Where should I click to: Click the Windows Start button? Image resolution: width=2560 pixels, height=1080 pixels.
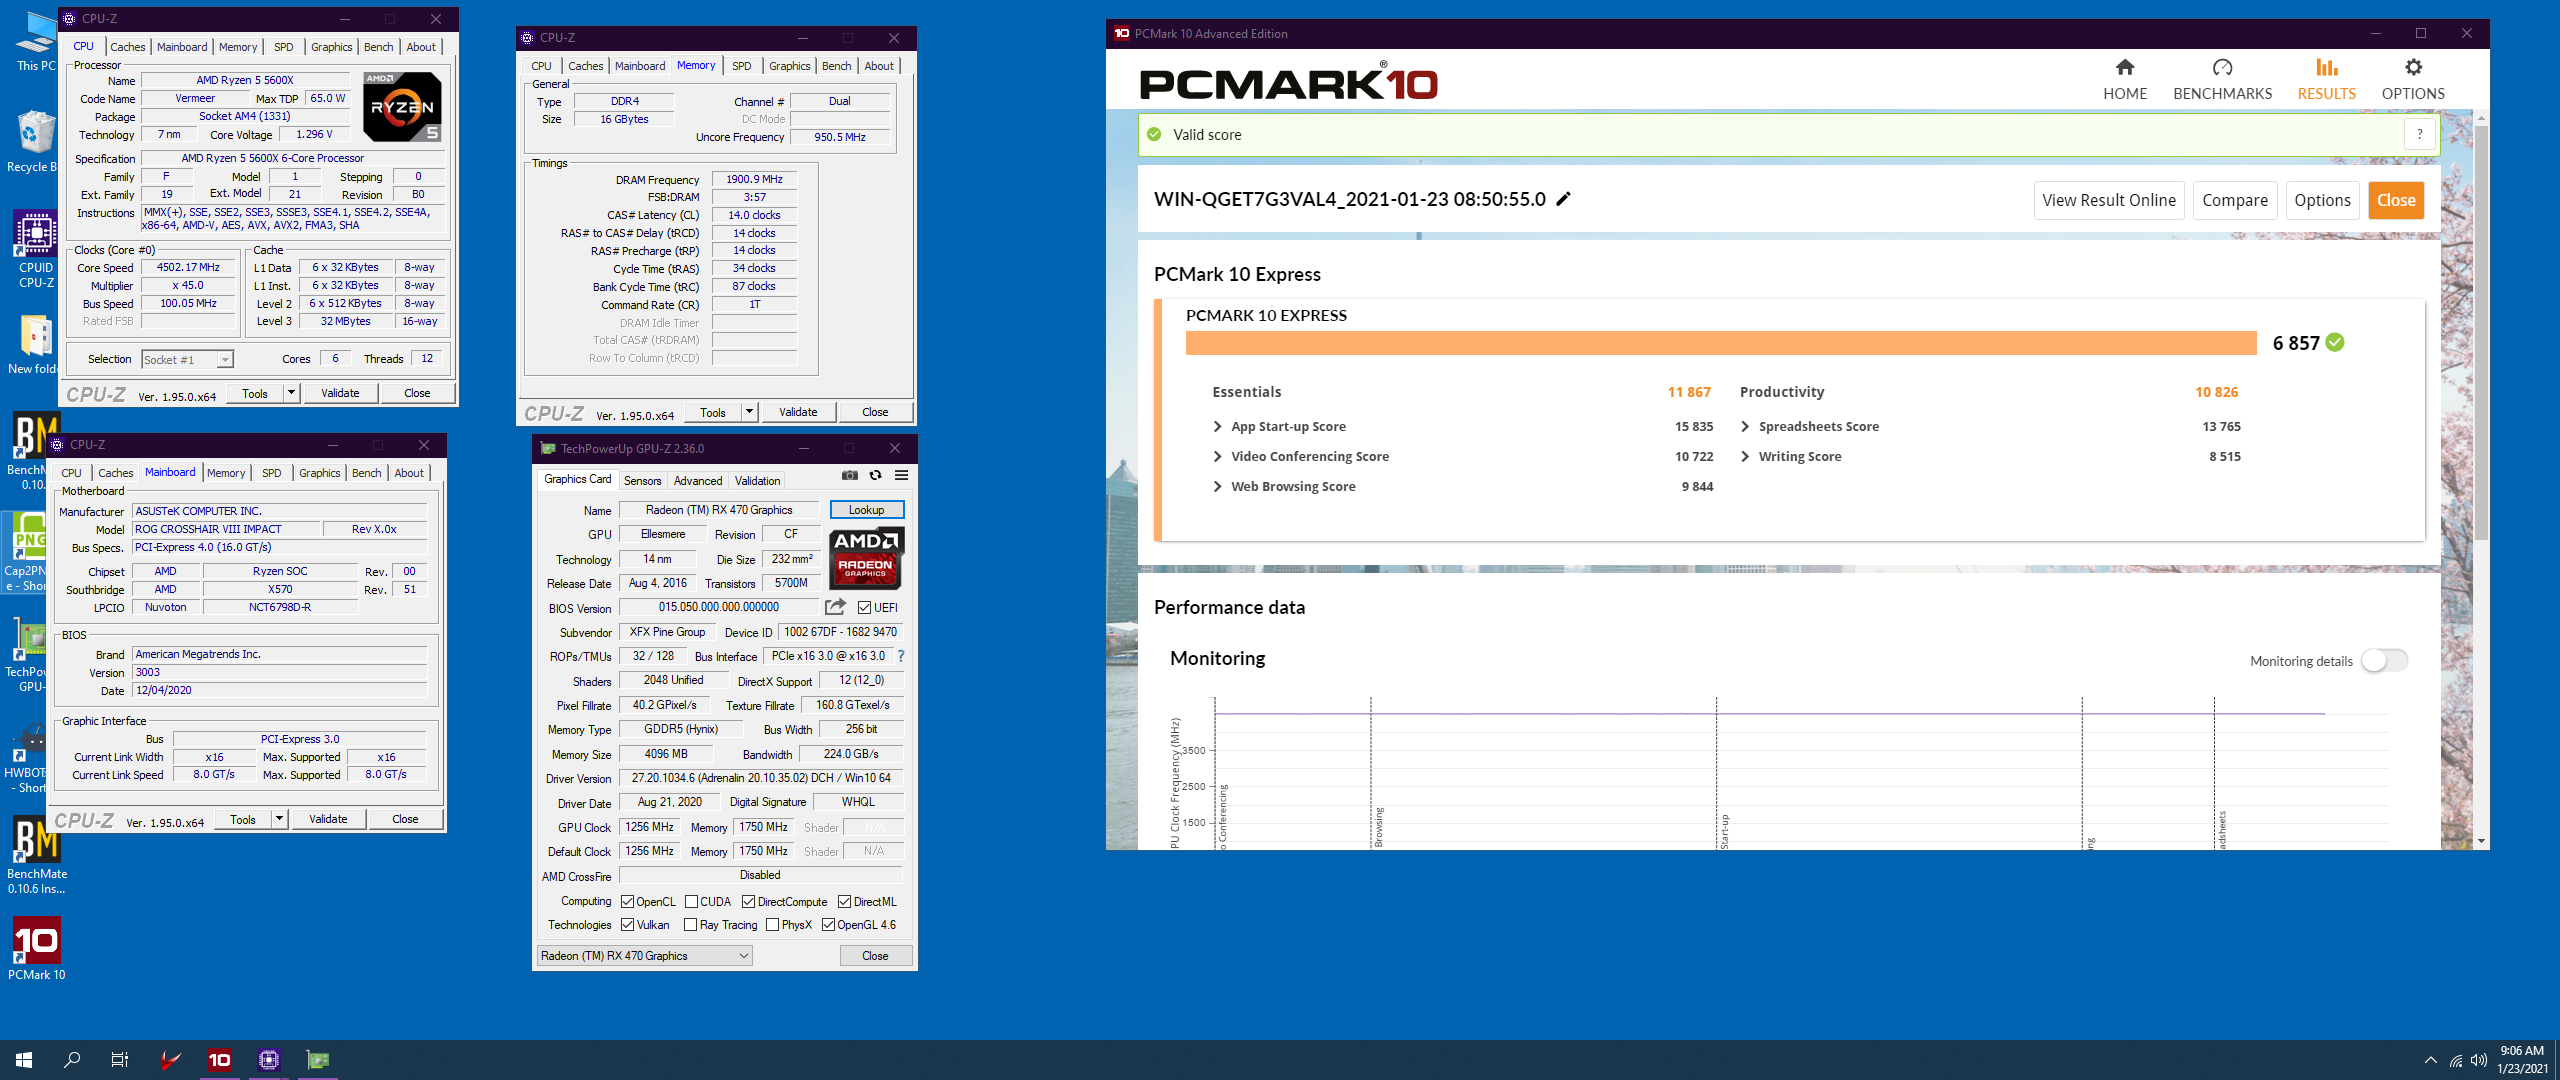(24, 1060)
